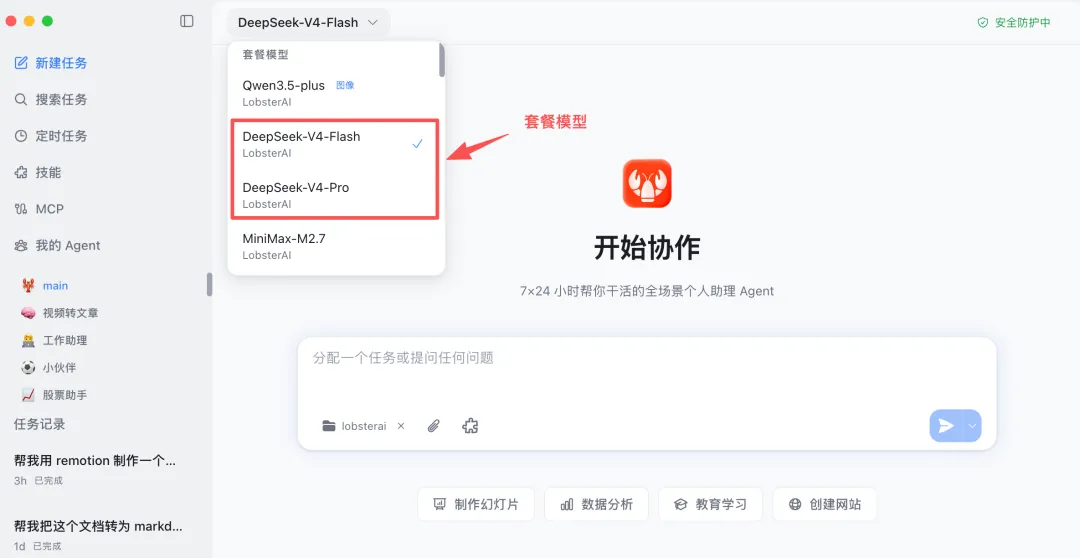Click the scheduled tasks clock icon
The image size is (1080, 558).
coord(21,136)
